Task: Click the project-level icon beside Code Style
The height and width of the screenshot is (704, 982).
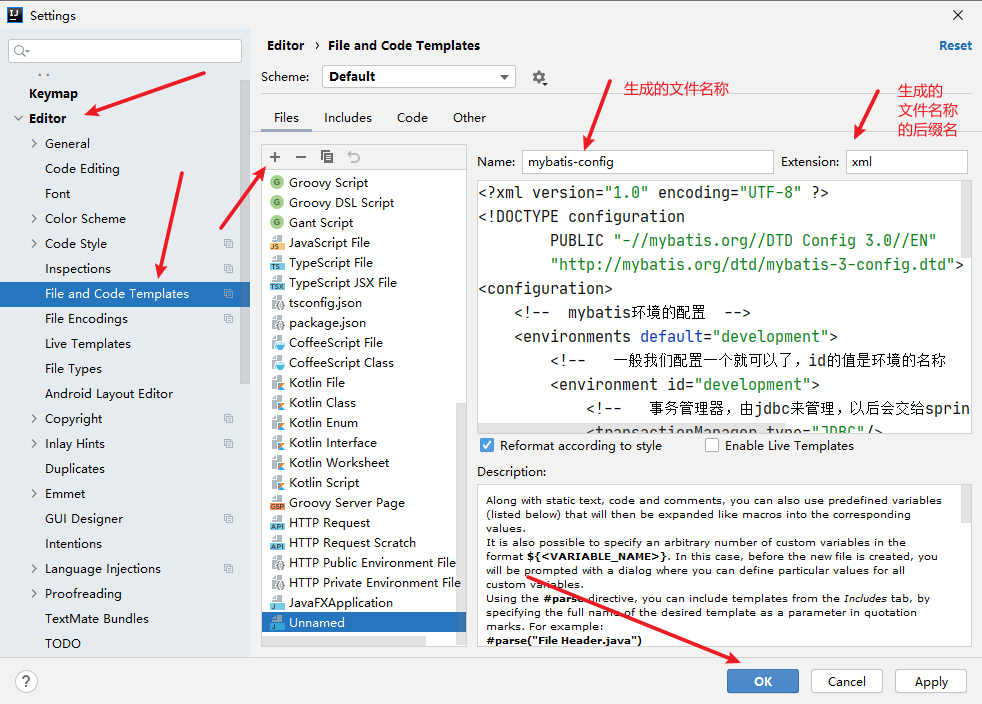Action: coord(229,244)
